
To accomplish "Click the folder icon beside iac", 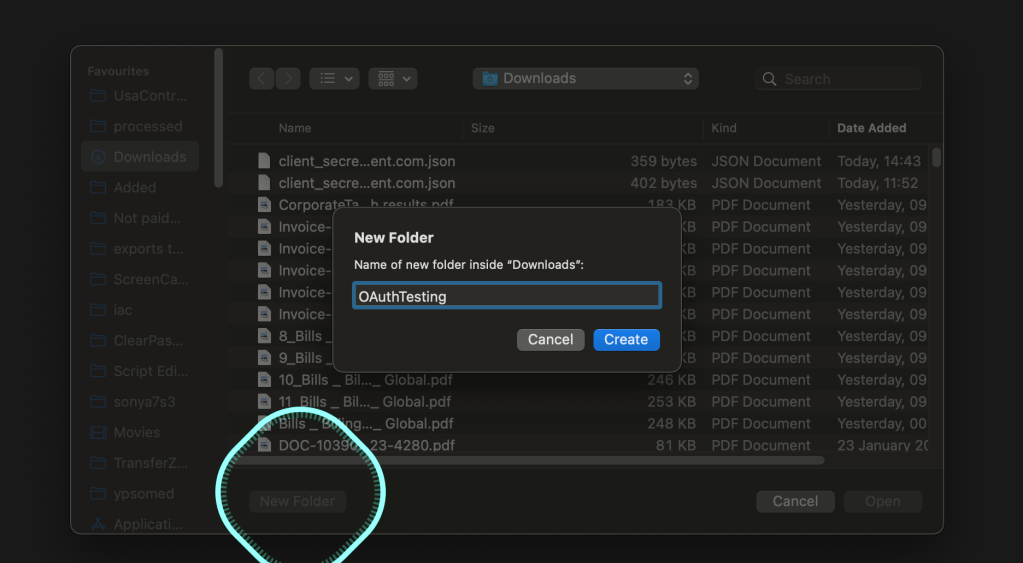I will coord(98,310).
